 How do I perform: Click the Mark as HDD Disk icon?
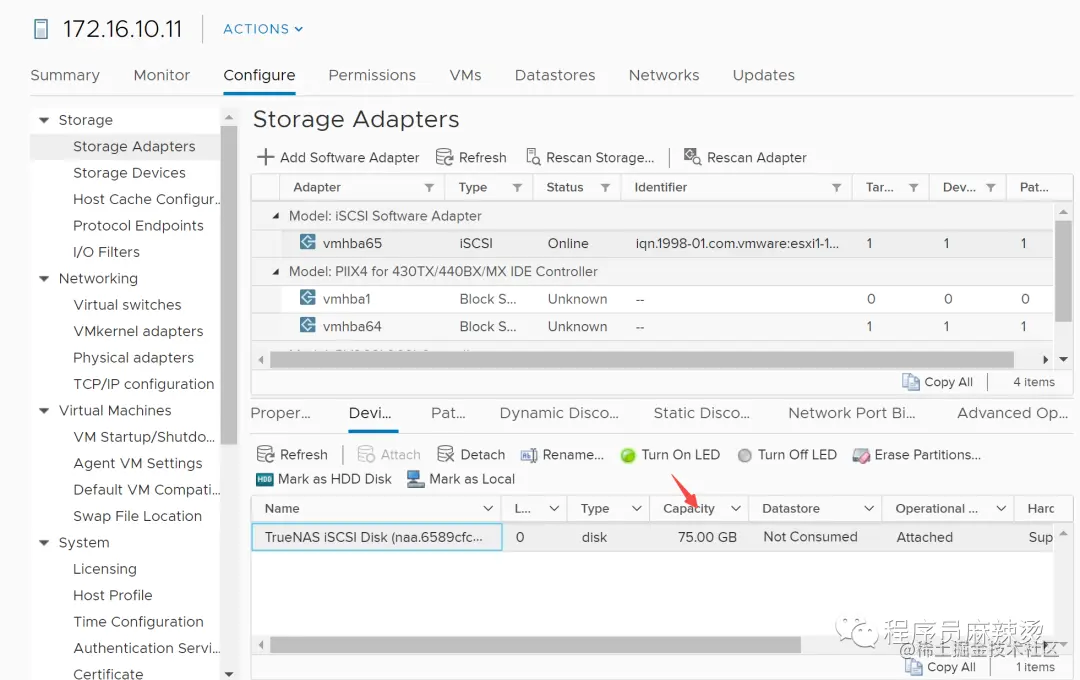pos(264,480)
